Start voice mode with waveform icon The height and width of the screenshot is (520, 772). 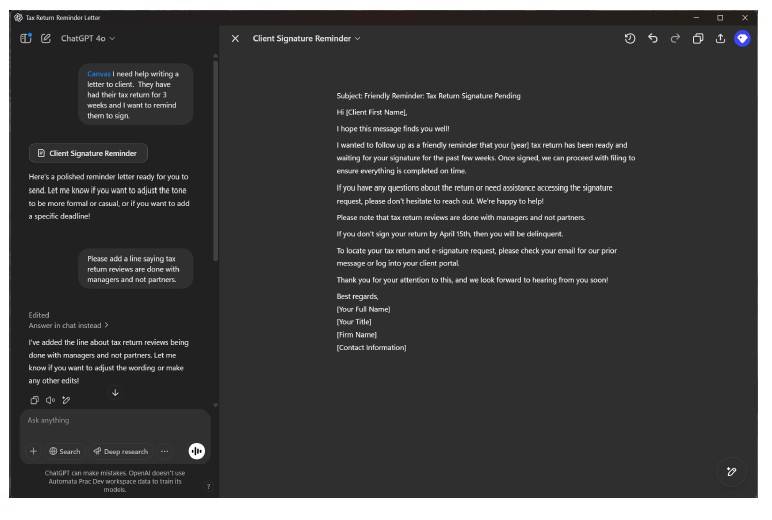197,451
